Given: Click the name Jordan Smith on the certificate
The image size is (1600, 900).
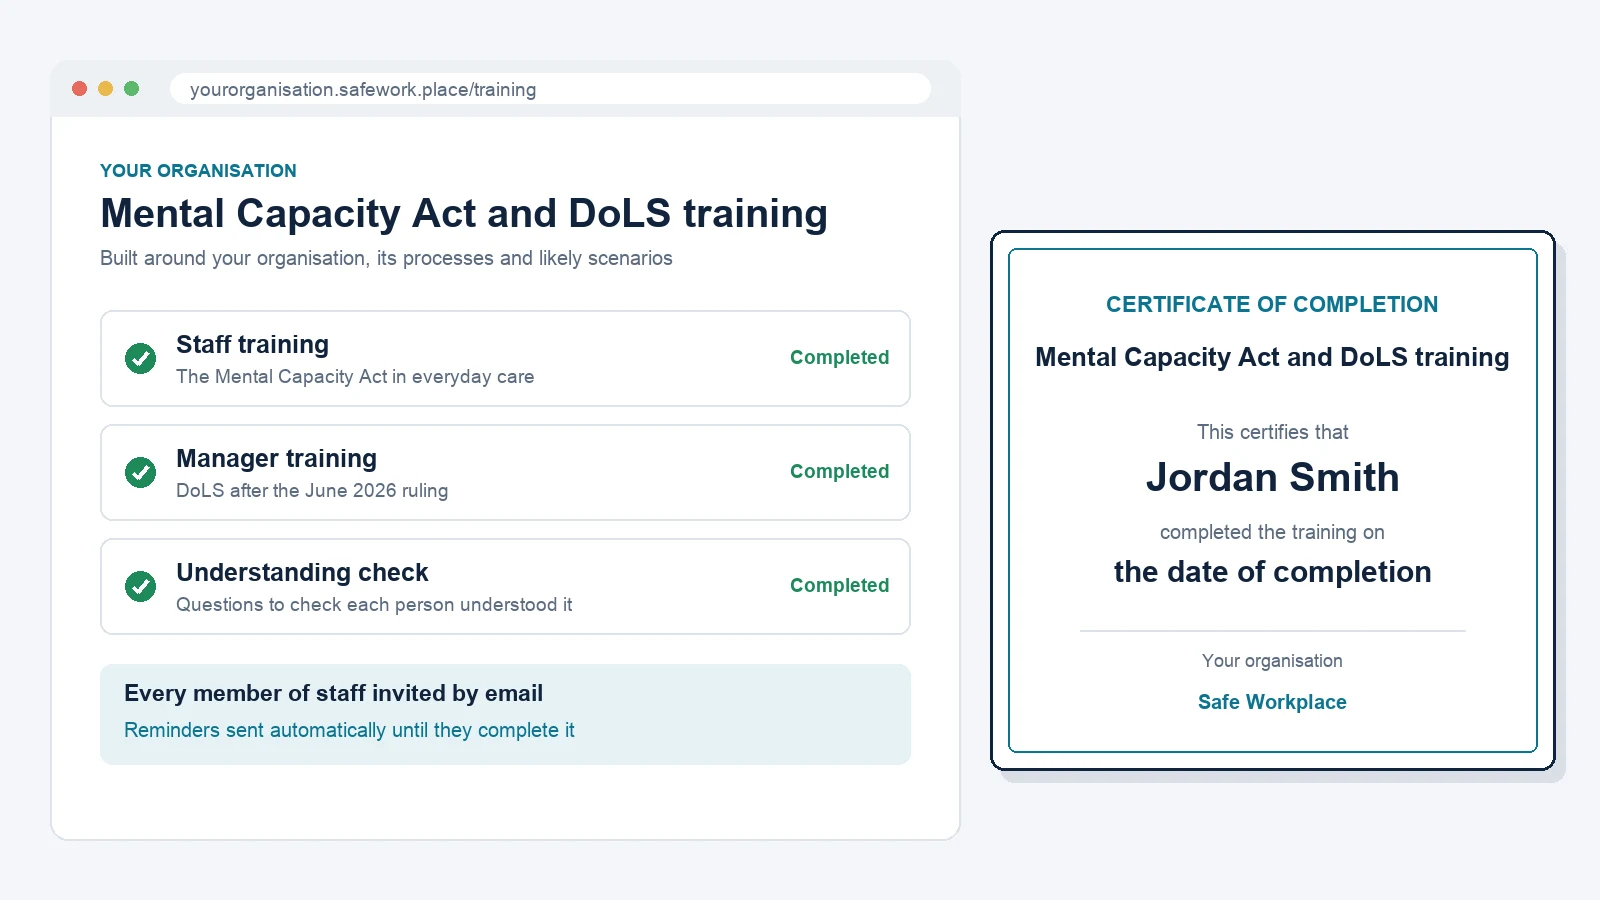Looking at the screenshot, I should point(1272,478).
